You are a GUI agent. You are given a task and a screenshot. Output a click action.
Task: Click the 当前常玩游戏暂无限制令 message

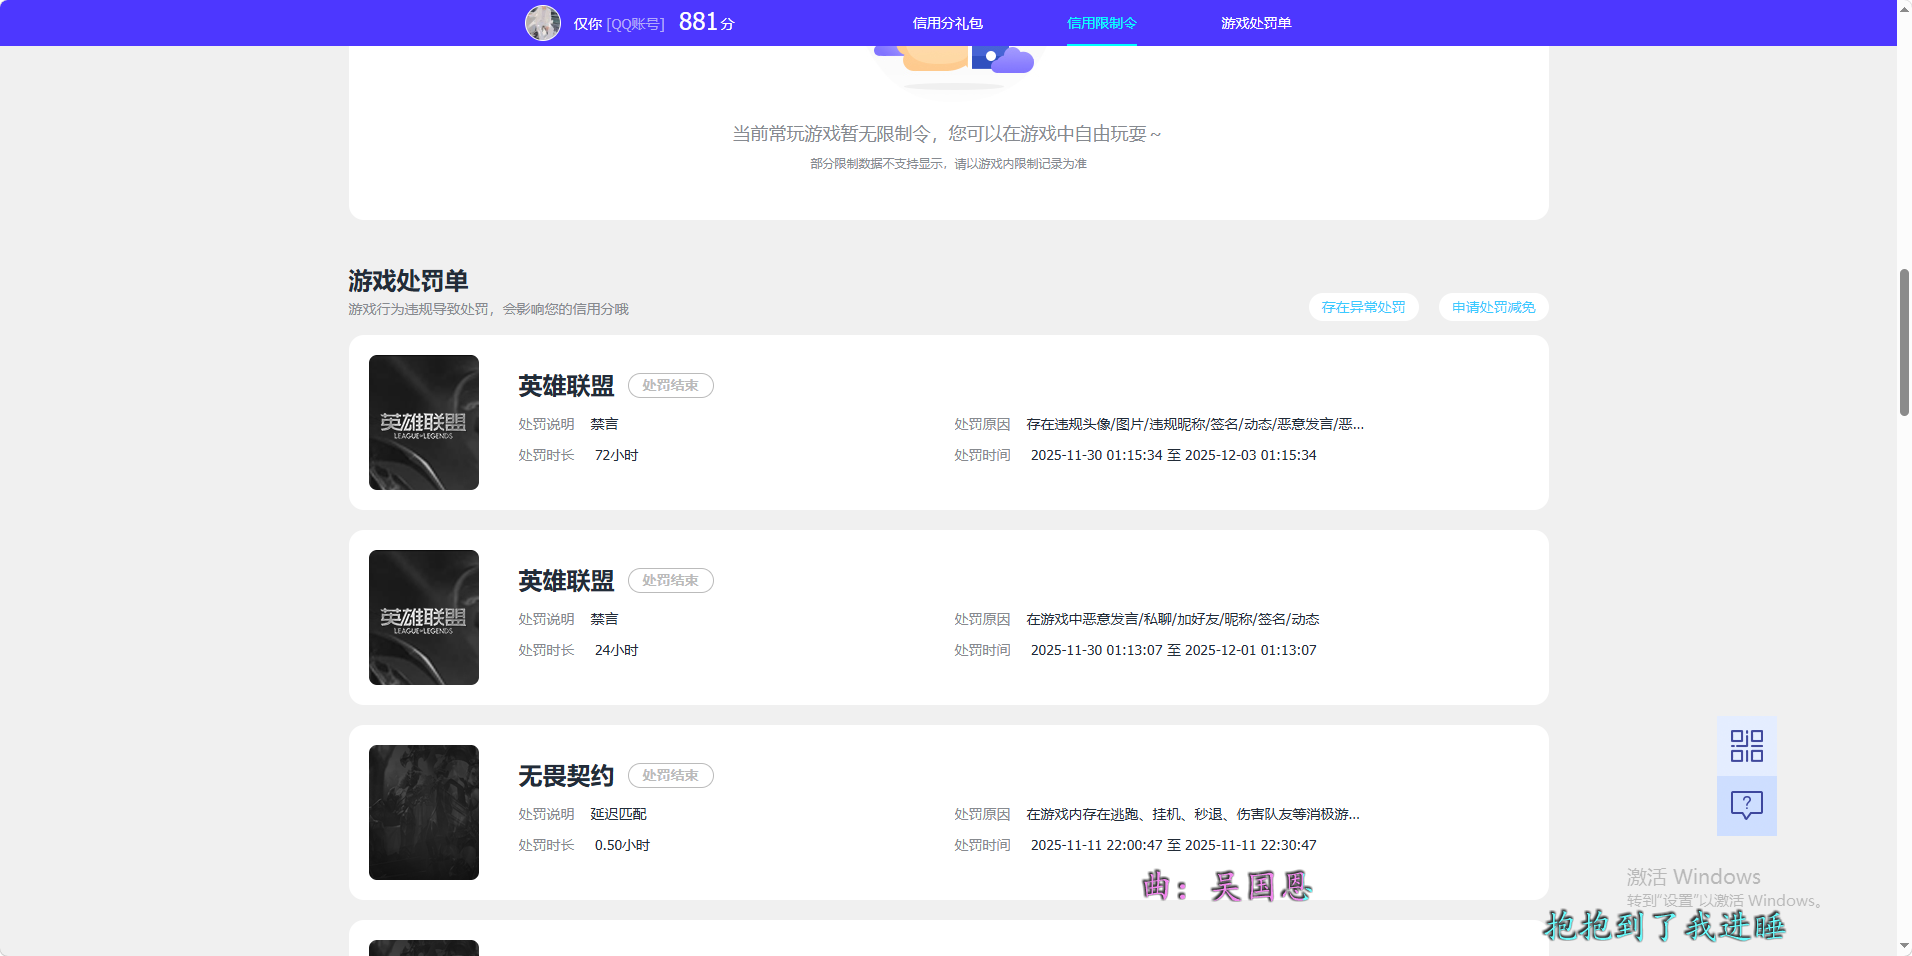click(947, 134)
